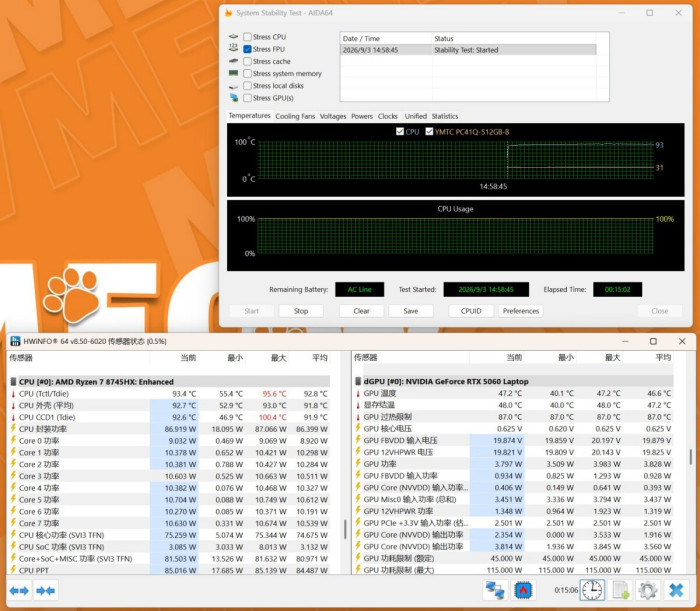Click the blue X close sensors icon
Image resolution: width=700 pixels, height=611 pixels.
676,590
